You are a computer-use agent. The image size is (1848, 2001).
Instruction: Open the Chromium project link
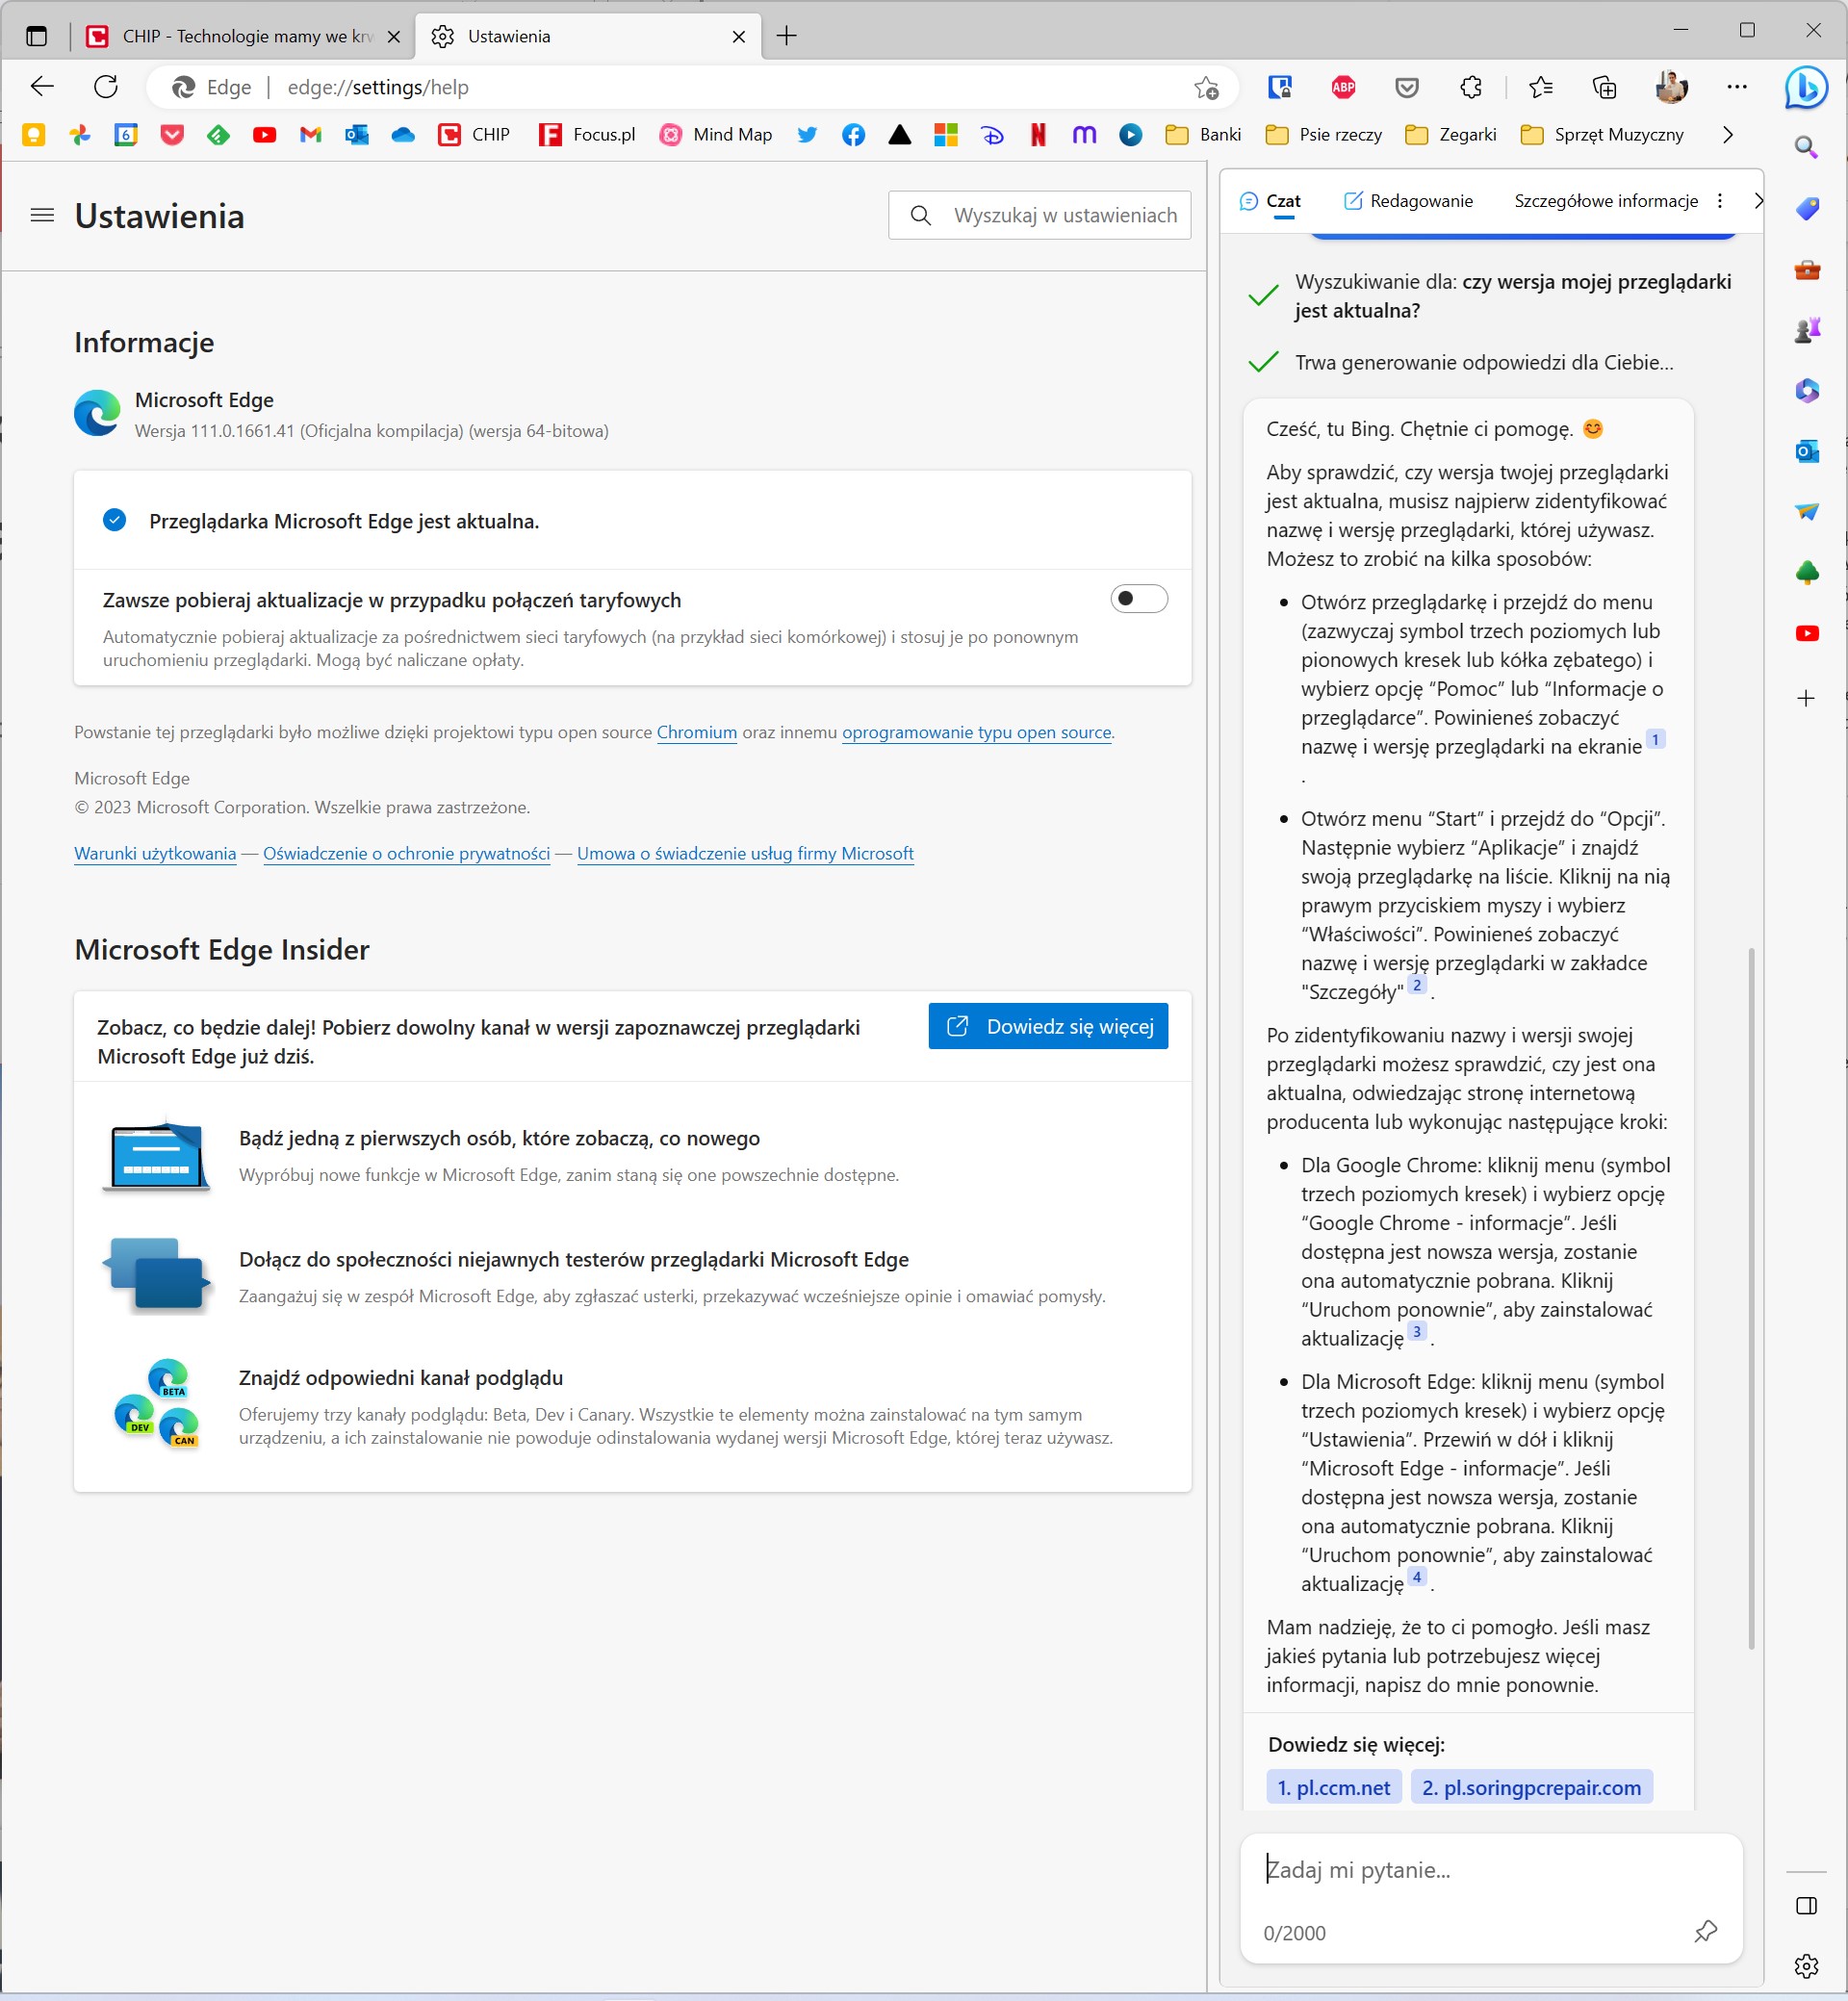point(696,732)
